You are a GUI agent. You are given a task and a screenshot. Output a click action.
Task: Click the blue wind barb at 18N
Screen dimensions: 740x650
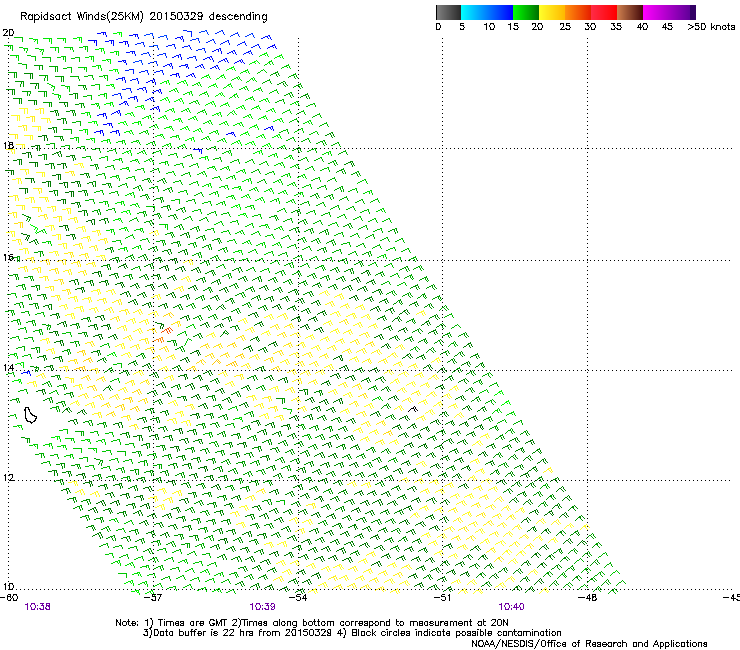198,150
